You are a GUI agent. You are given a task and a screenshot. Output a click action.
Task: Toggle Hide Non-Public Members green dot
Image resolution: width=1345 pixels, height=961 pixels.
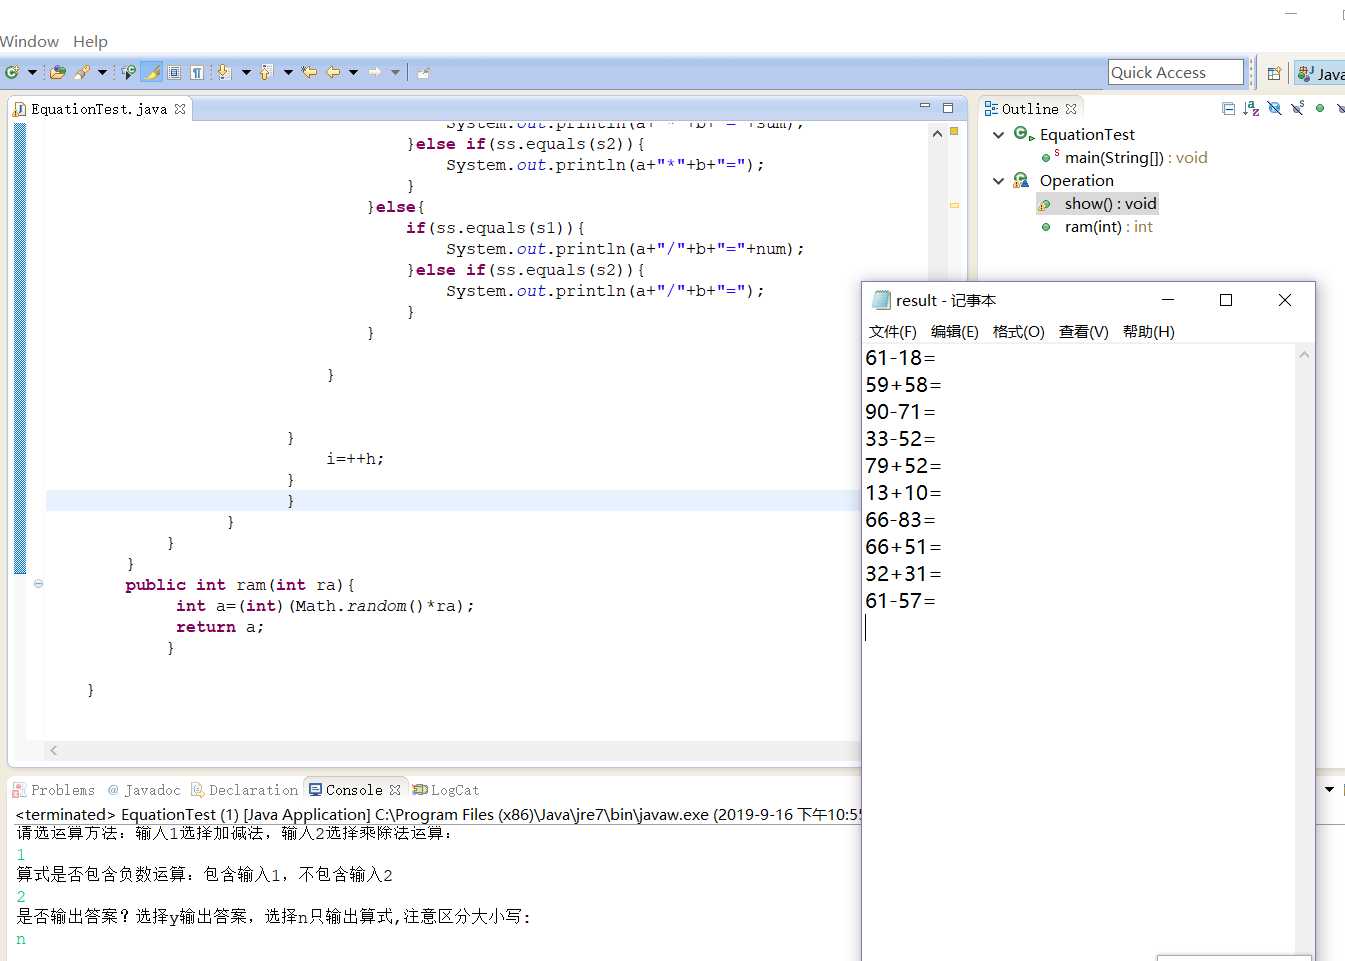(1320, 108)
